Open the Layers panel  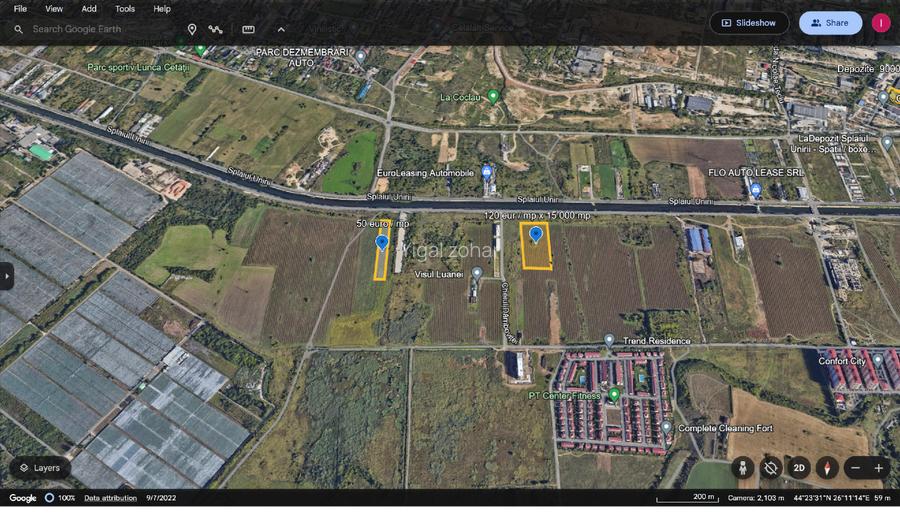(40, 467)
